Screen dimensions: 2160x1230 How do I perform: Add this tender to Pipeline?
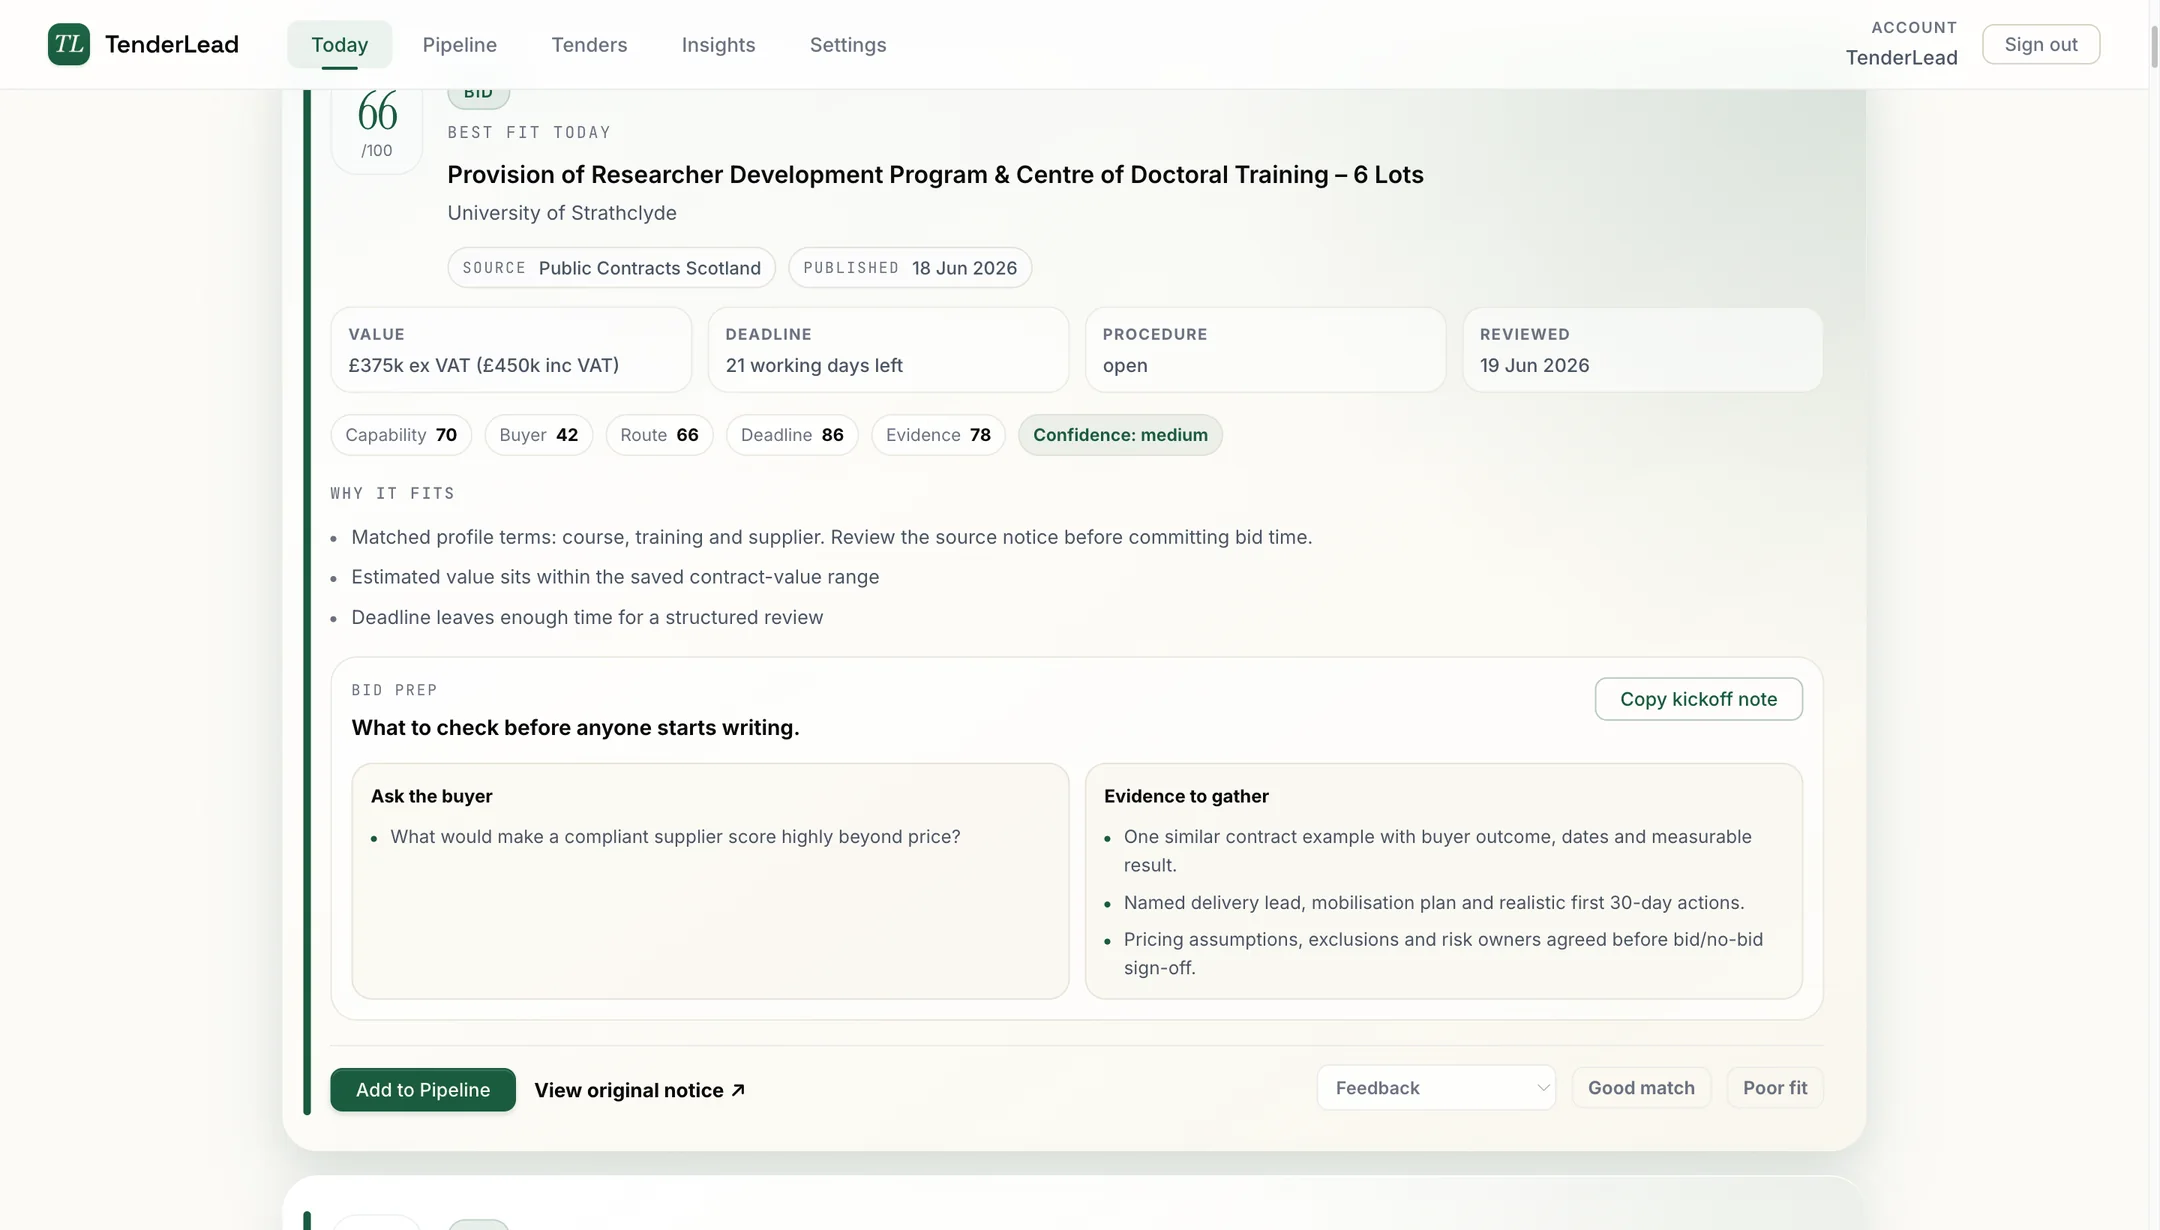click(423, 1090)
